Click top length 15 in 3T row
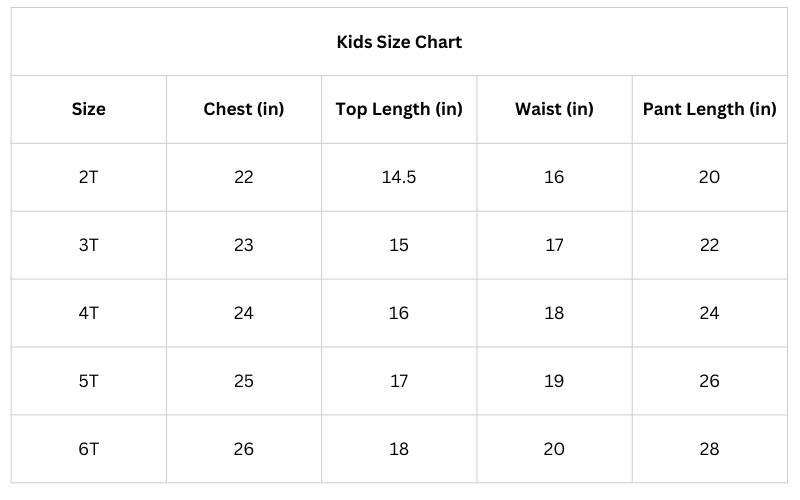Screen dimensions: 800x500 [399, 245]
